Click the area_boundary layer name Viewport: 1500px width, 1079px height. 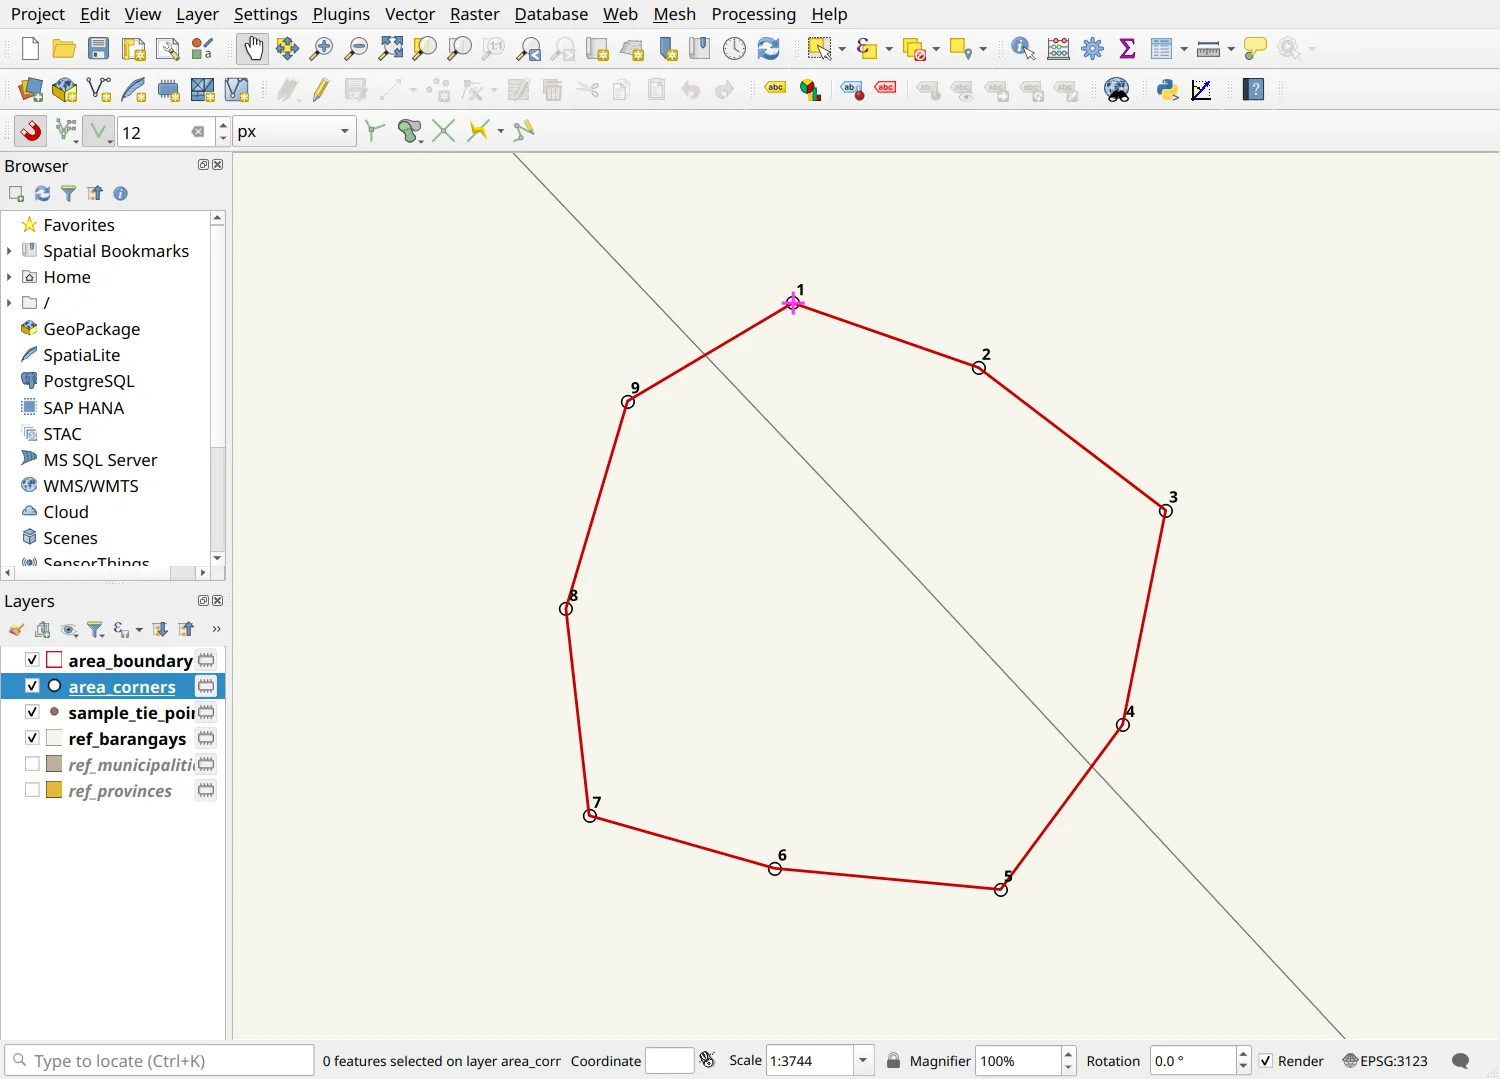(x=130, y=661)
